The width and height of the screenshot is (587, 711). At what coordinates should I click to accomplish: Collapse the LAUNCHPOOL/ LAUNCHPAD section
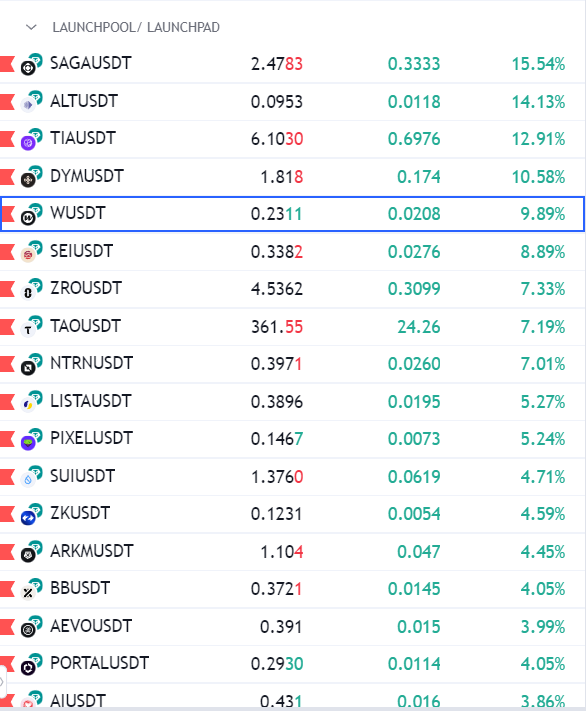tap(31, 27)
